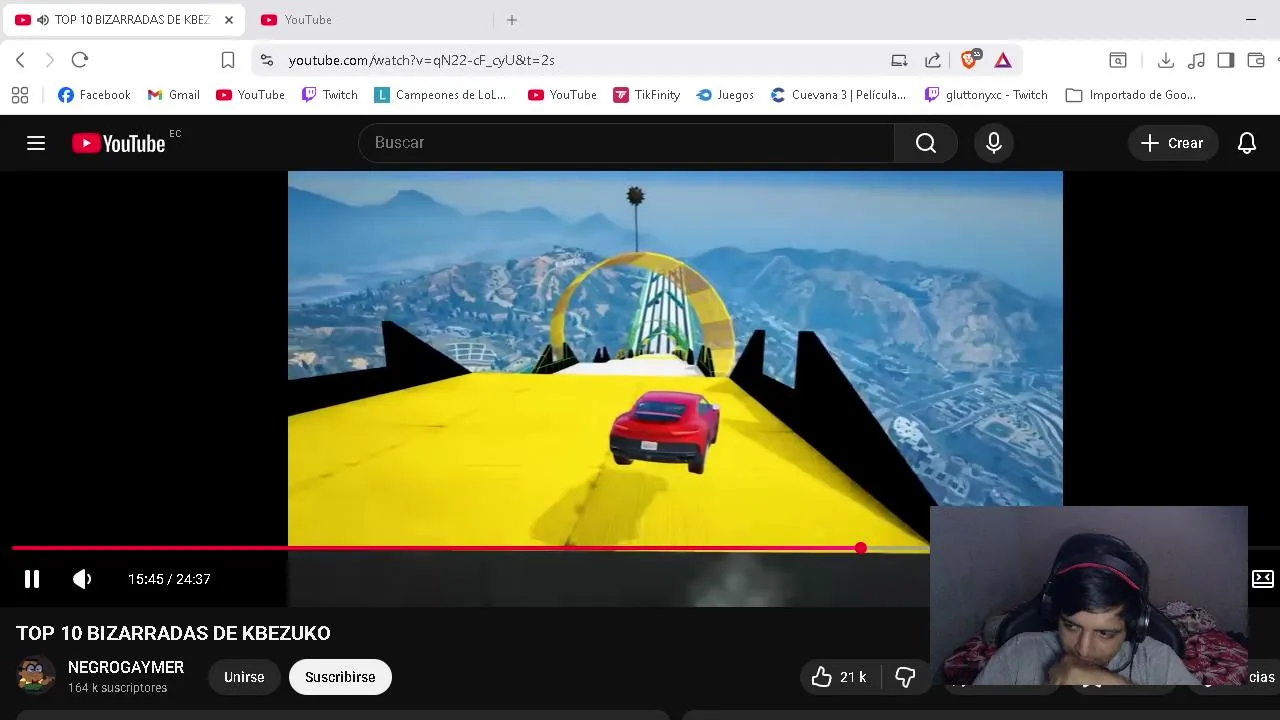The height and width of the screenshot is (720, 1280).
Task: Mute the video volume speaker icon
Action: click(x=82, y=579)
